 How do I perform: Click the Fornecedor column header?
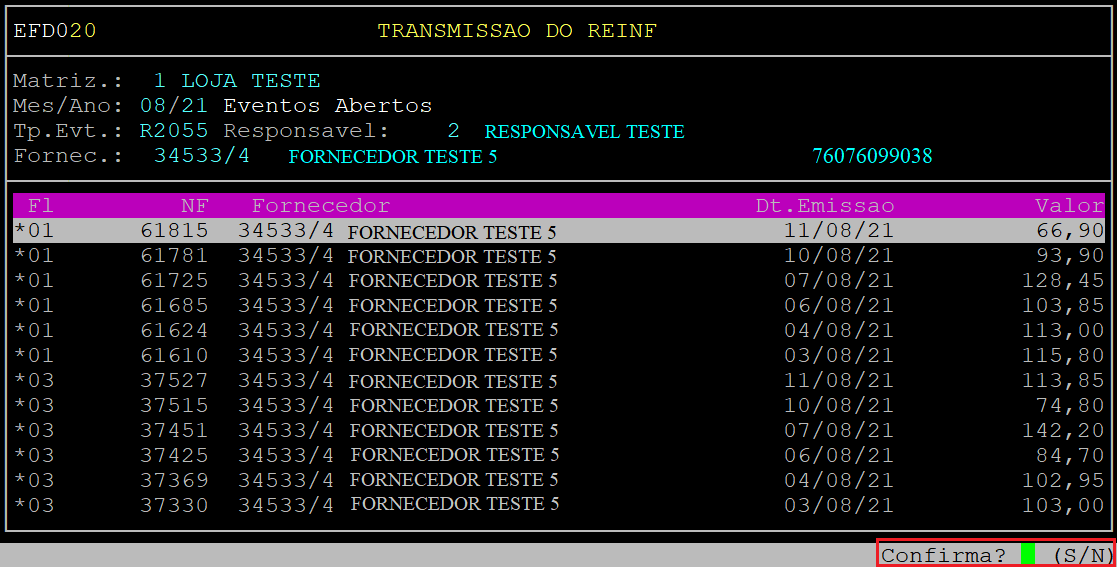click(320, 205)
